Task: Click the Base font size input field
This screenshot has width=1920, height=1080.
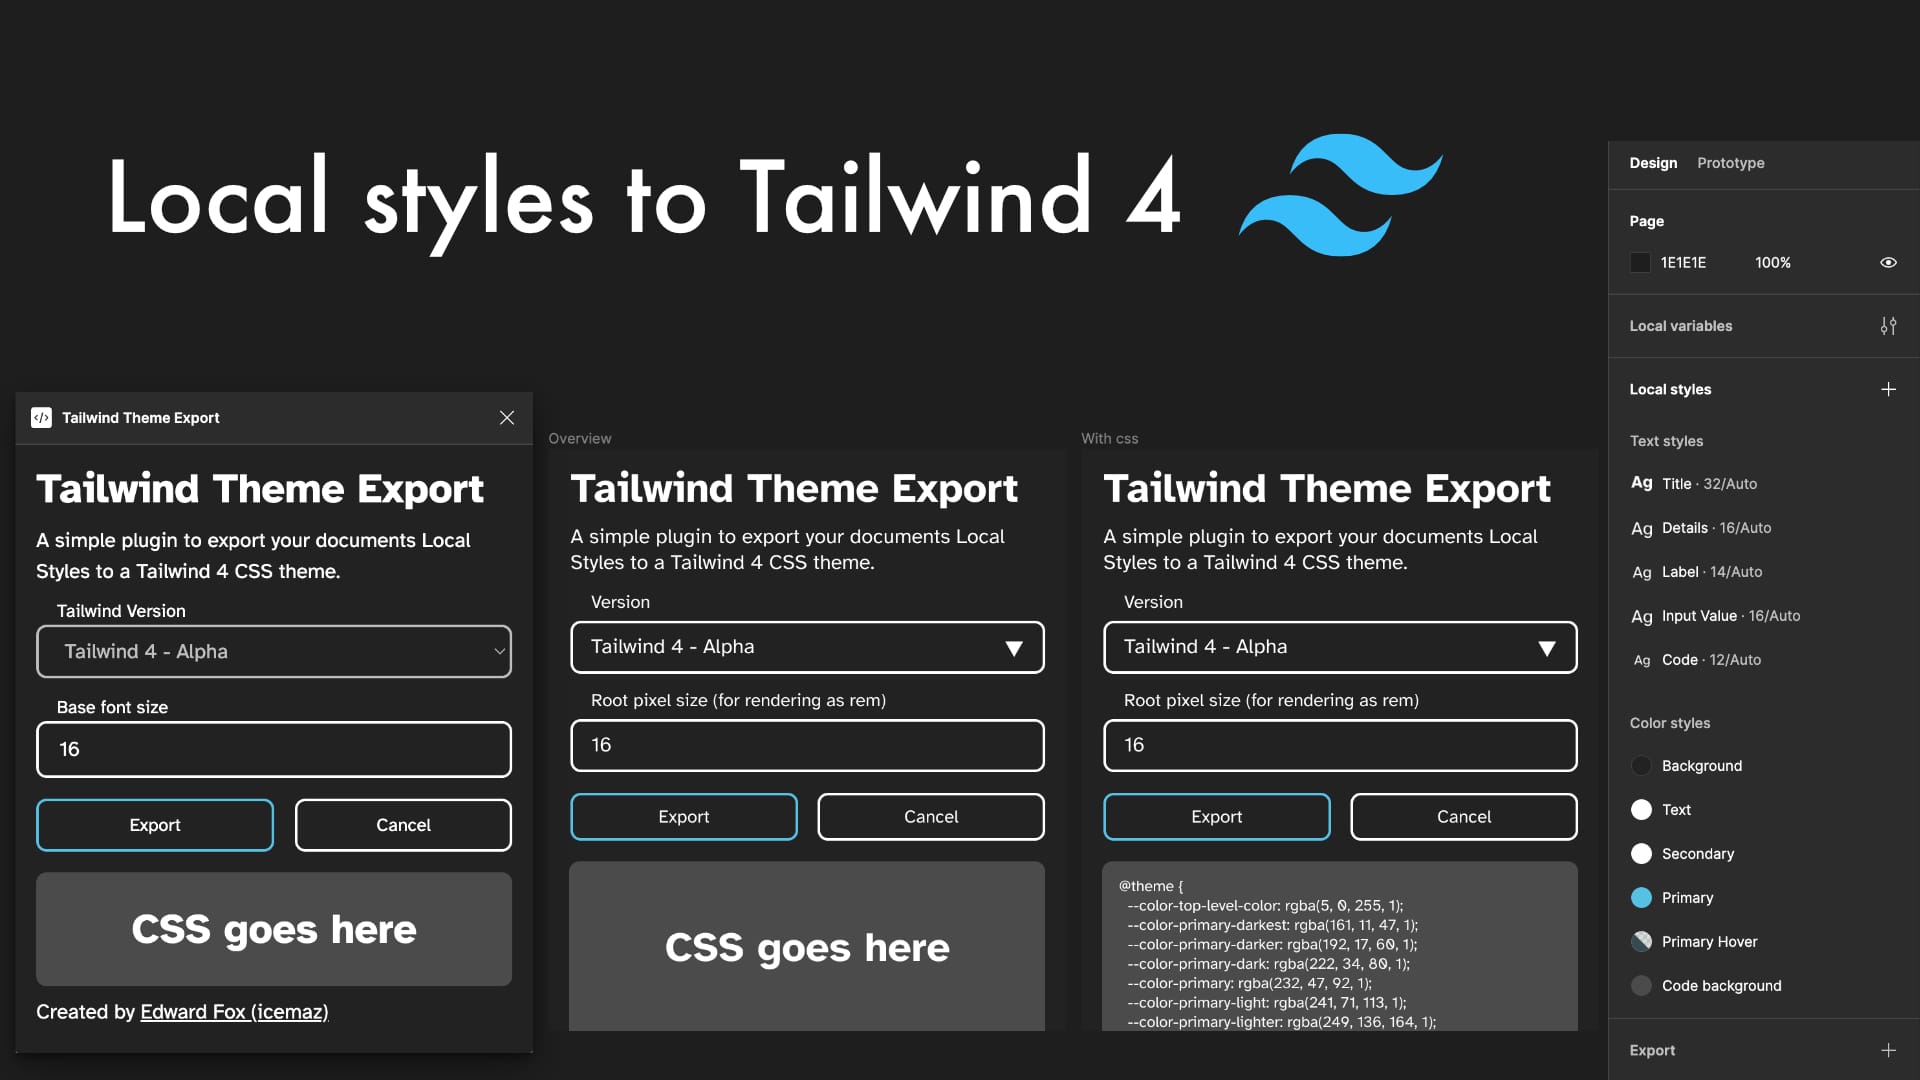Action: 274,749
